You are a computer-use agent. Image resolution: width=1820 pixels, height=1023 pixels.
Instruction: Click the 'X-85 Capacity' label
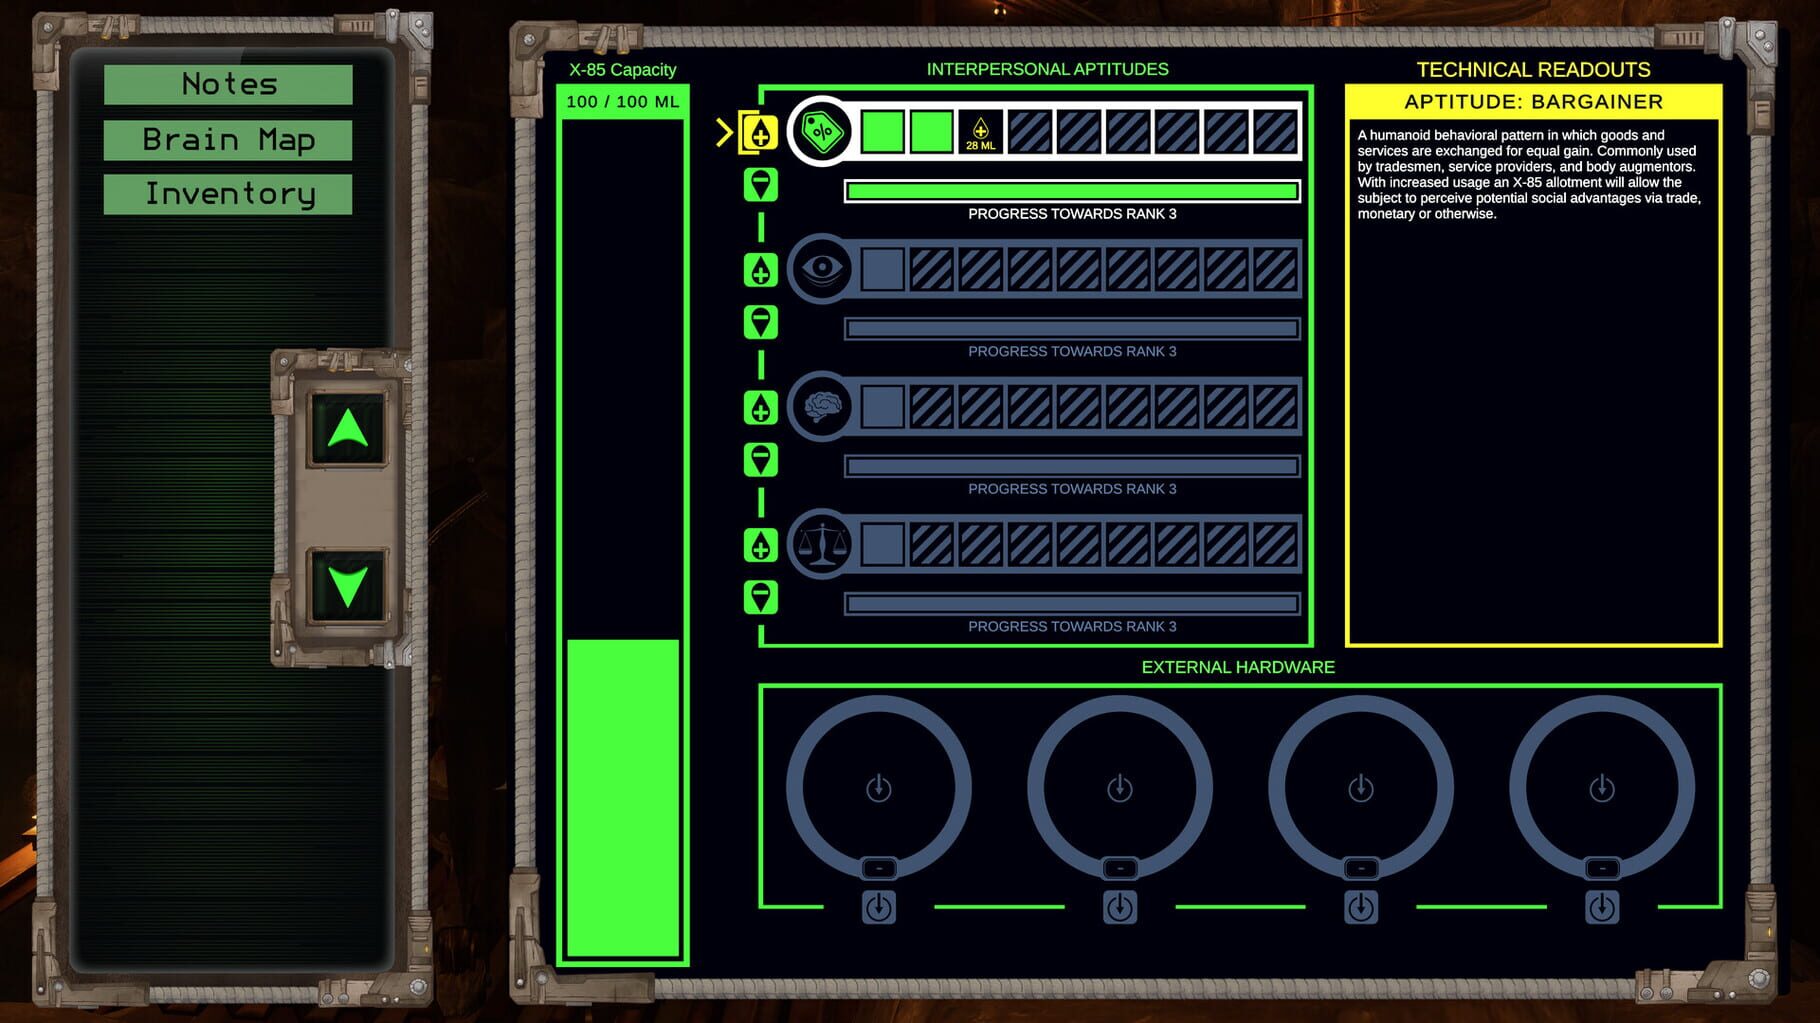coord(622,70)
